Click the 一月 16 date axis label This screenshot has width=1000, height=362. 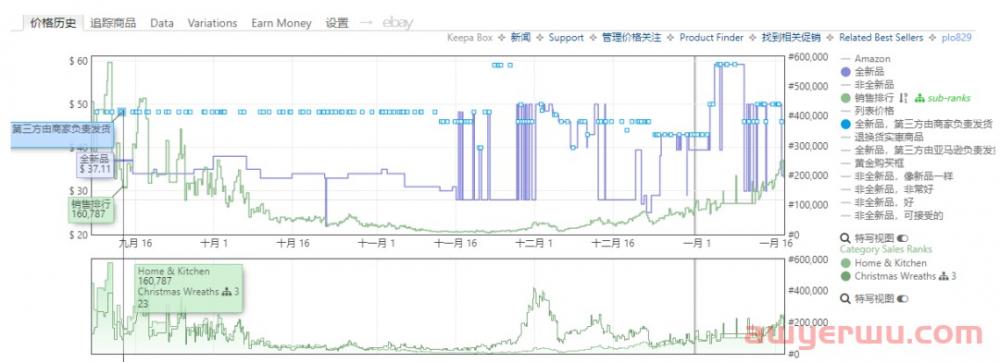click(776, 243)
